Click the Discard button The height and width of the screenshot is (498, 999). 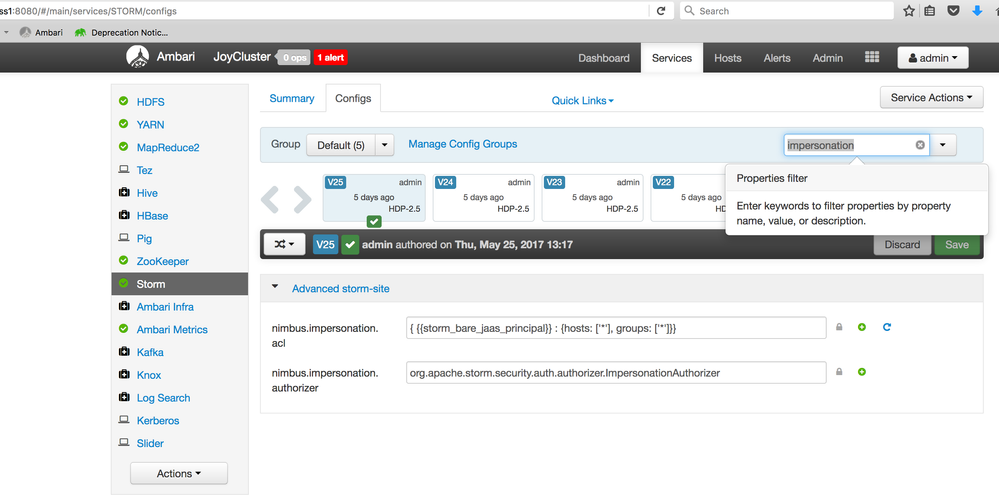tap(902, 245)
